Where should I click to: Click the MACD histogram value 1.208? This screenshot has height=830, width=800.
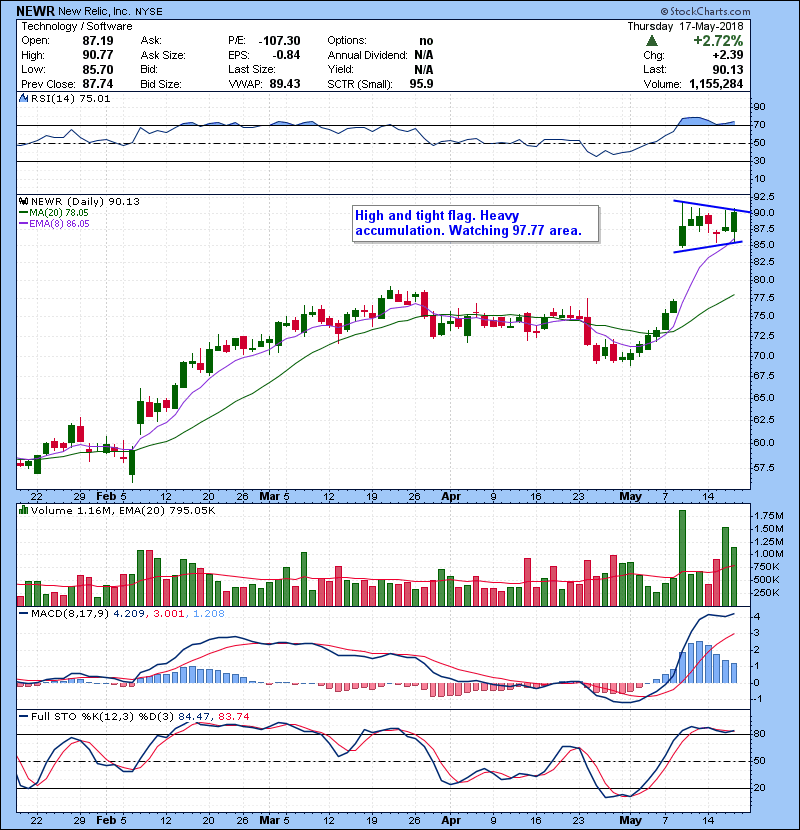209,614
